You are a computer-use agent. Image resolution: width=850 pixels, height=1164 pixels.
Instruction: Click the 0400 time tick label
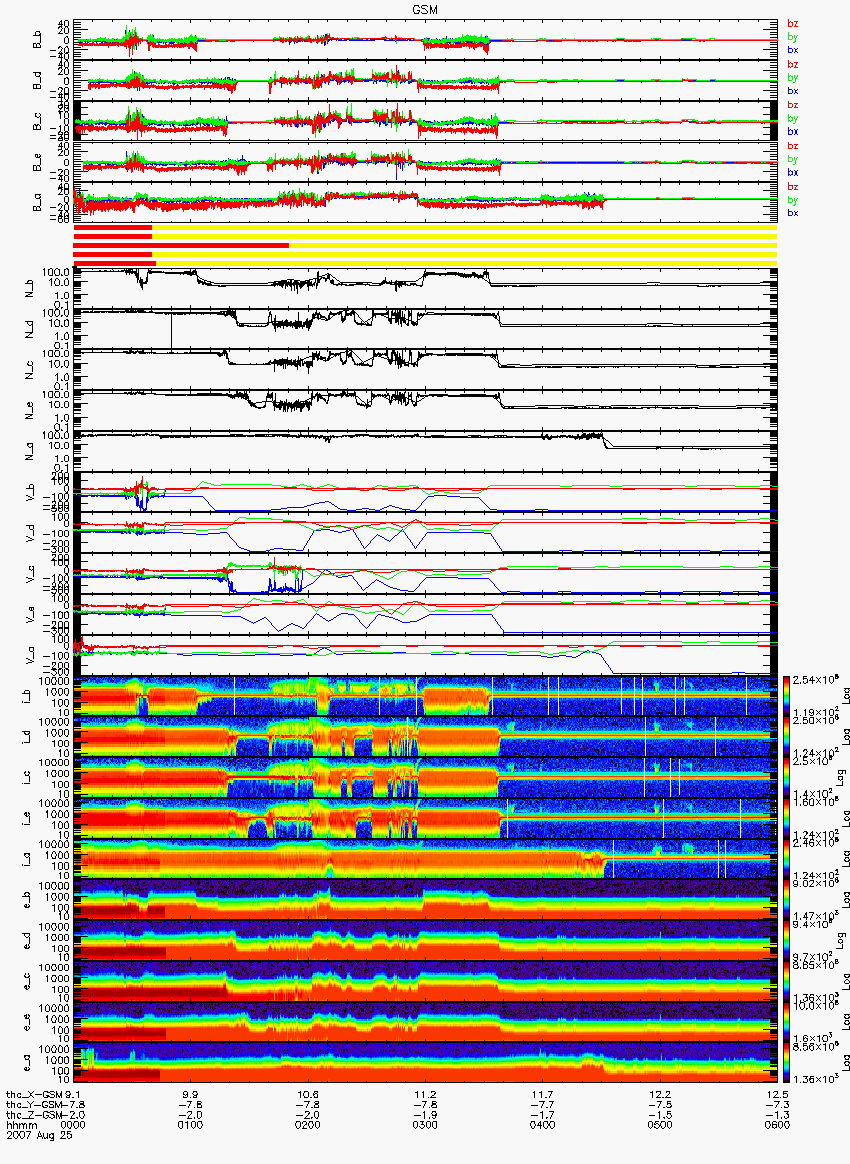point(542,1125)
